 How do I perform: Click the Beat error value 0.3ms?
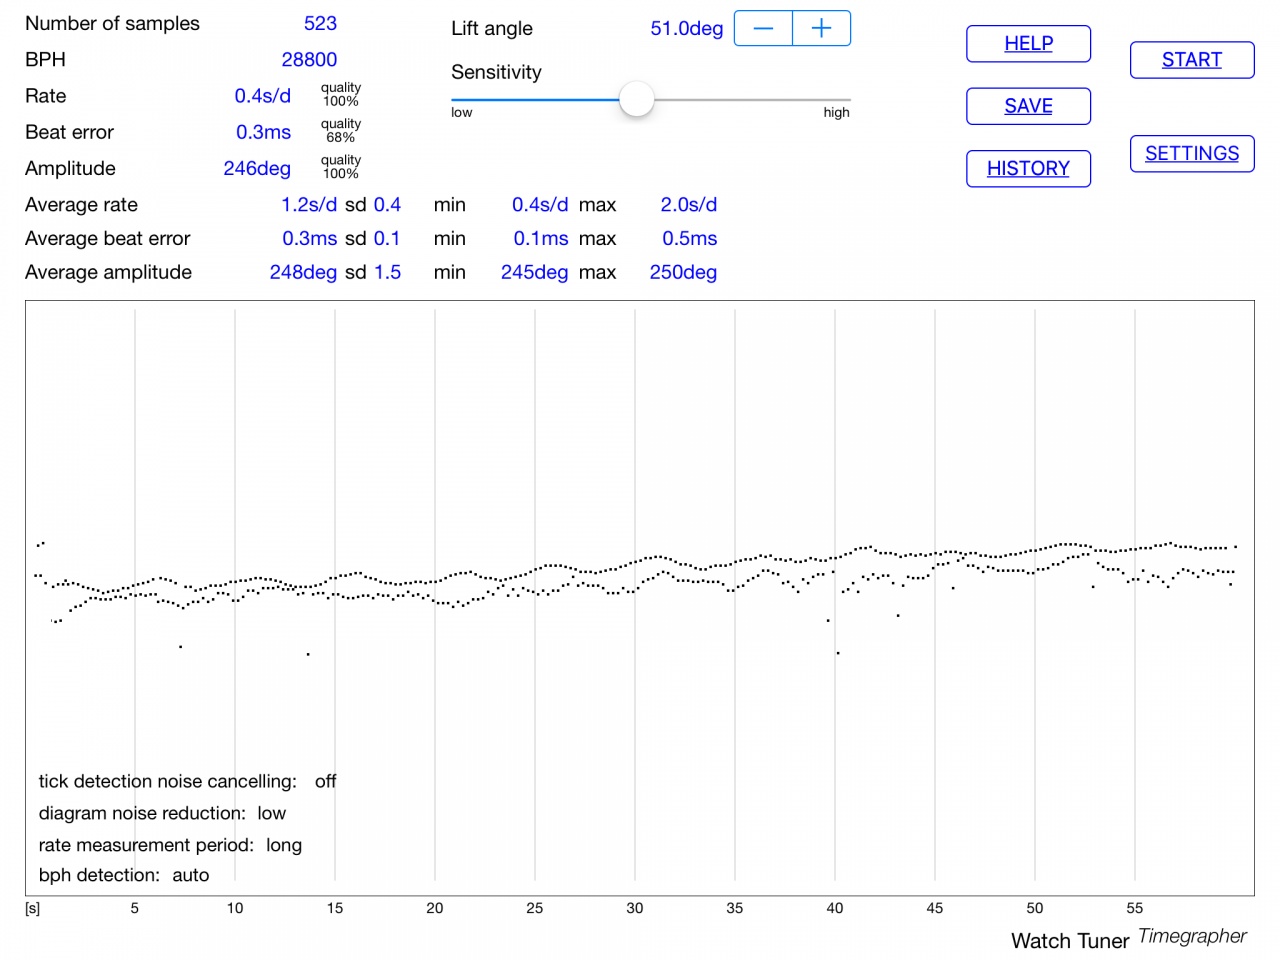263,132
